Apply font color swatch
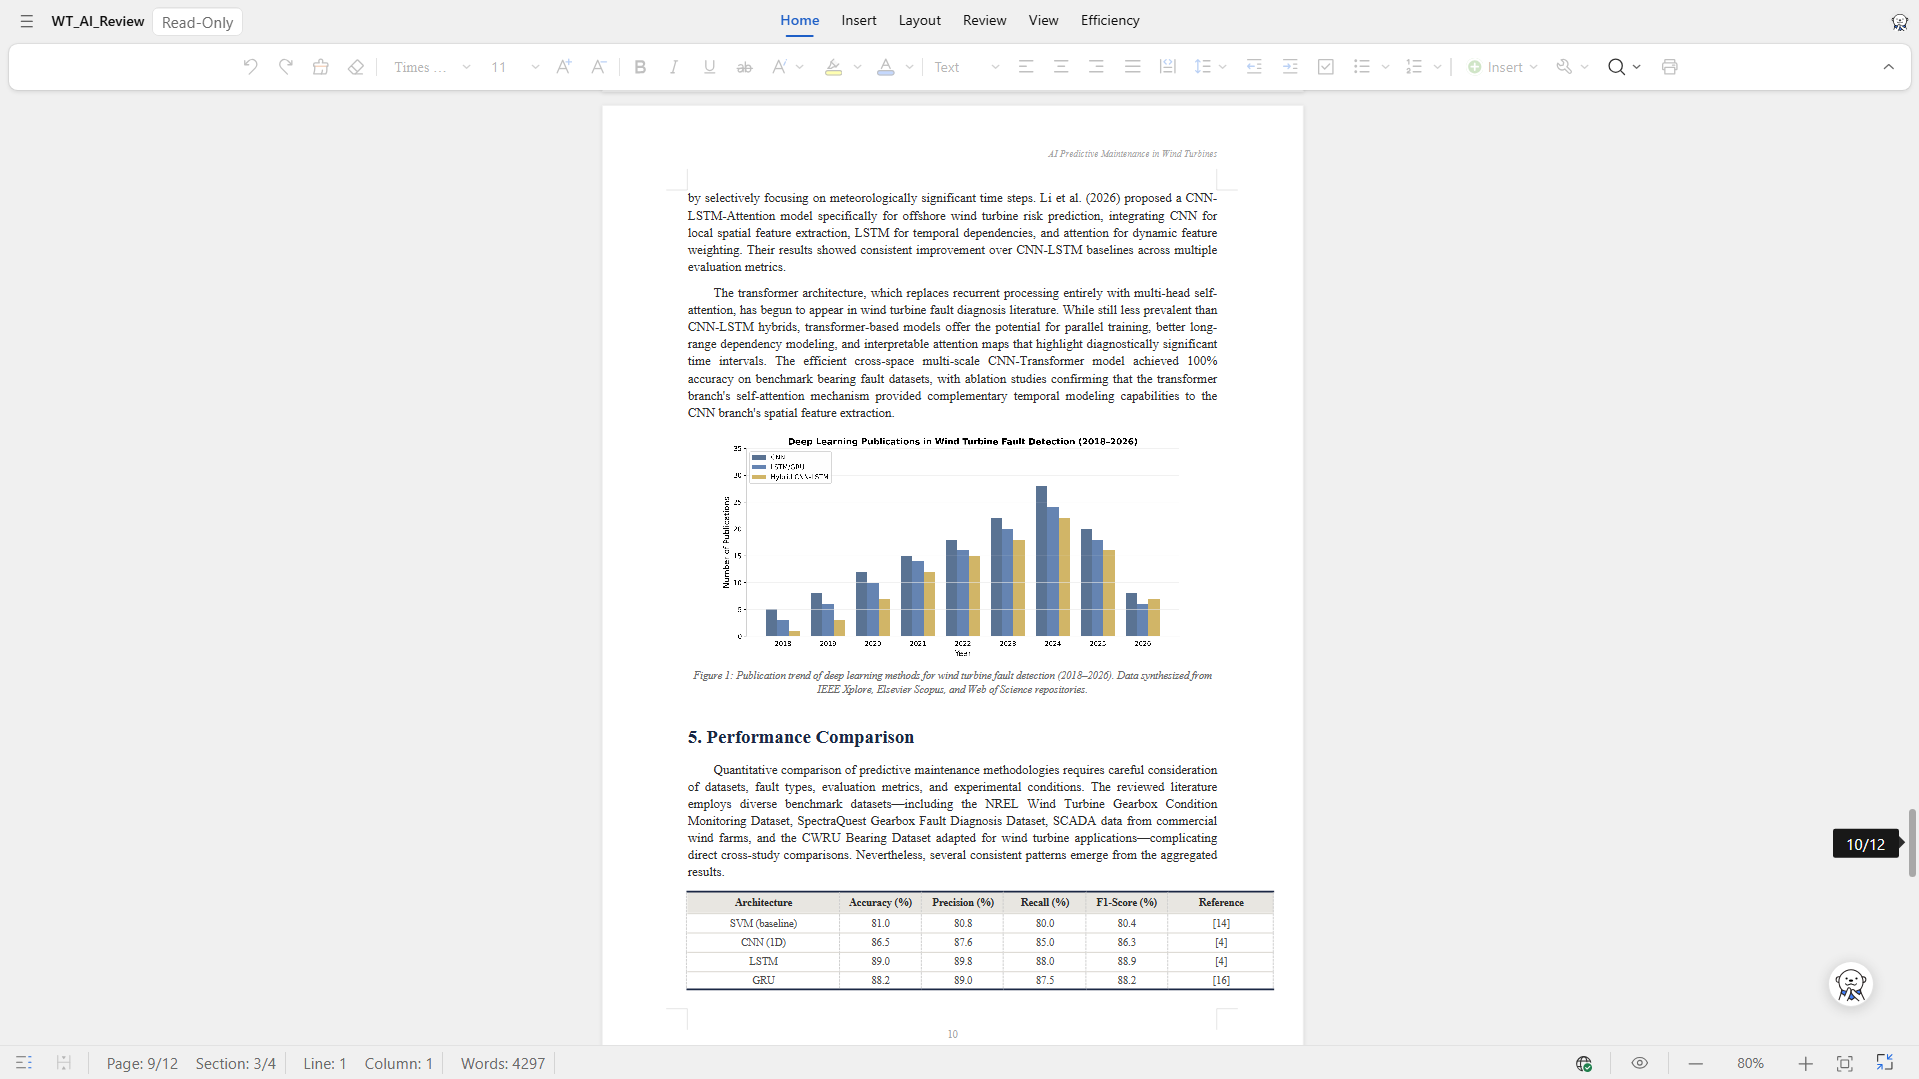 [x=885, y=67]
